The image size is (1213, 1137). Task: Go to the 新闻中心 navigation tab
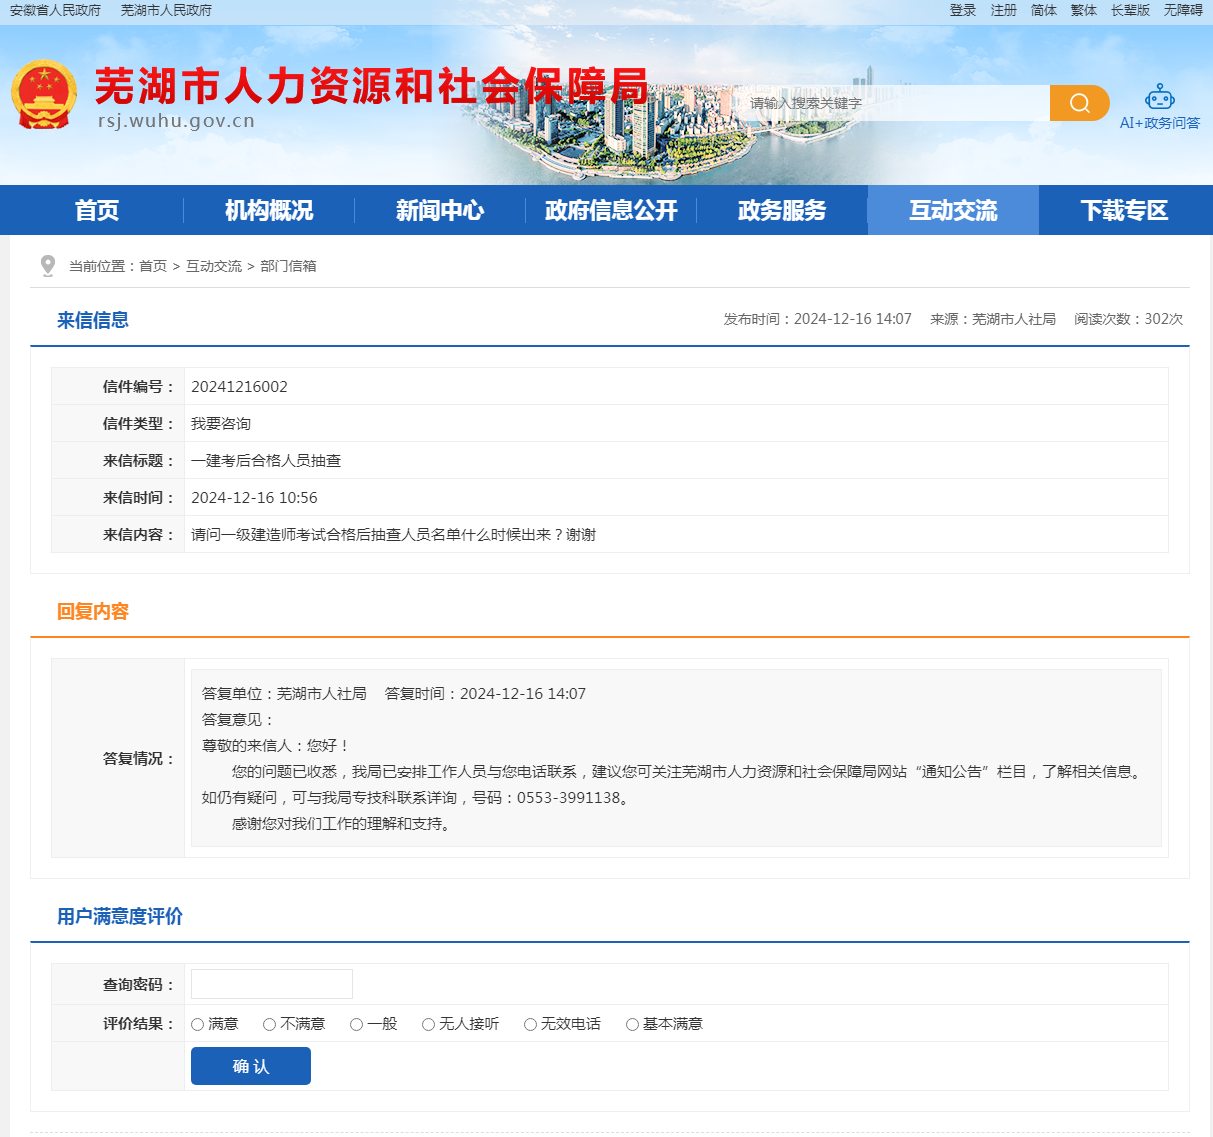[440, 211]
